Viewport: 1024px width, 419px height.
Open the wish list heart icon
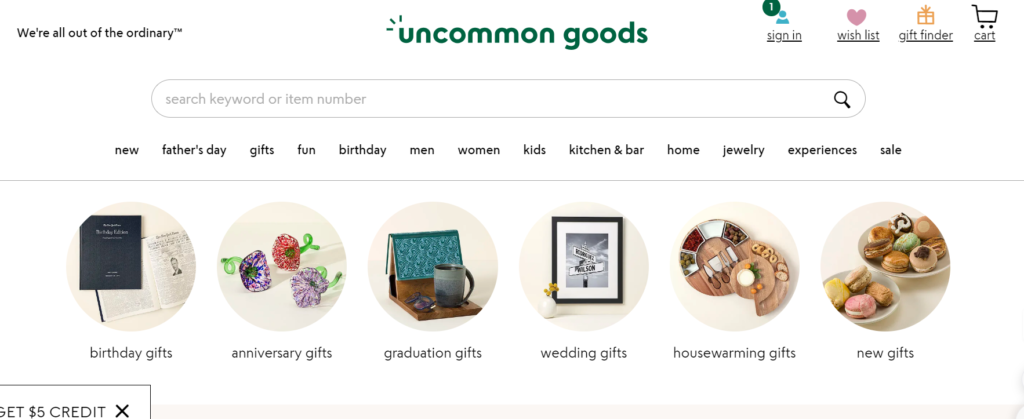coord(857,17)
